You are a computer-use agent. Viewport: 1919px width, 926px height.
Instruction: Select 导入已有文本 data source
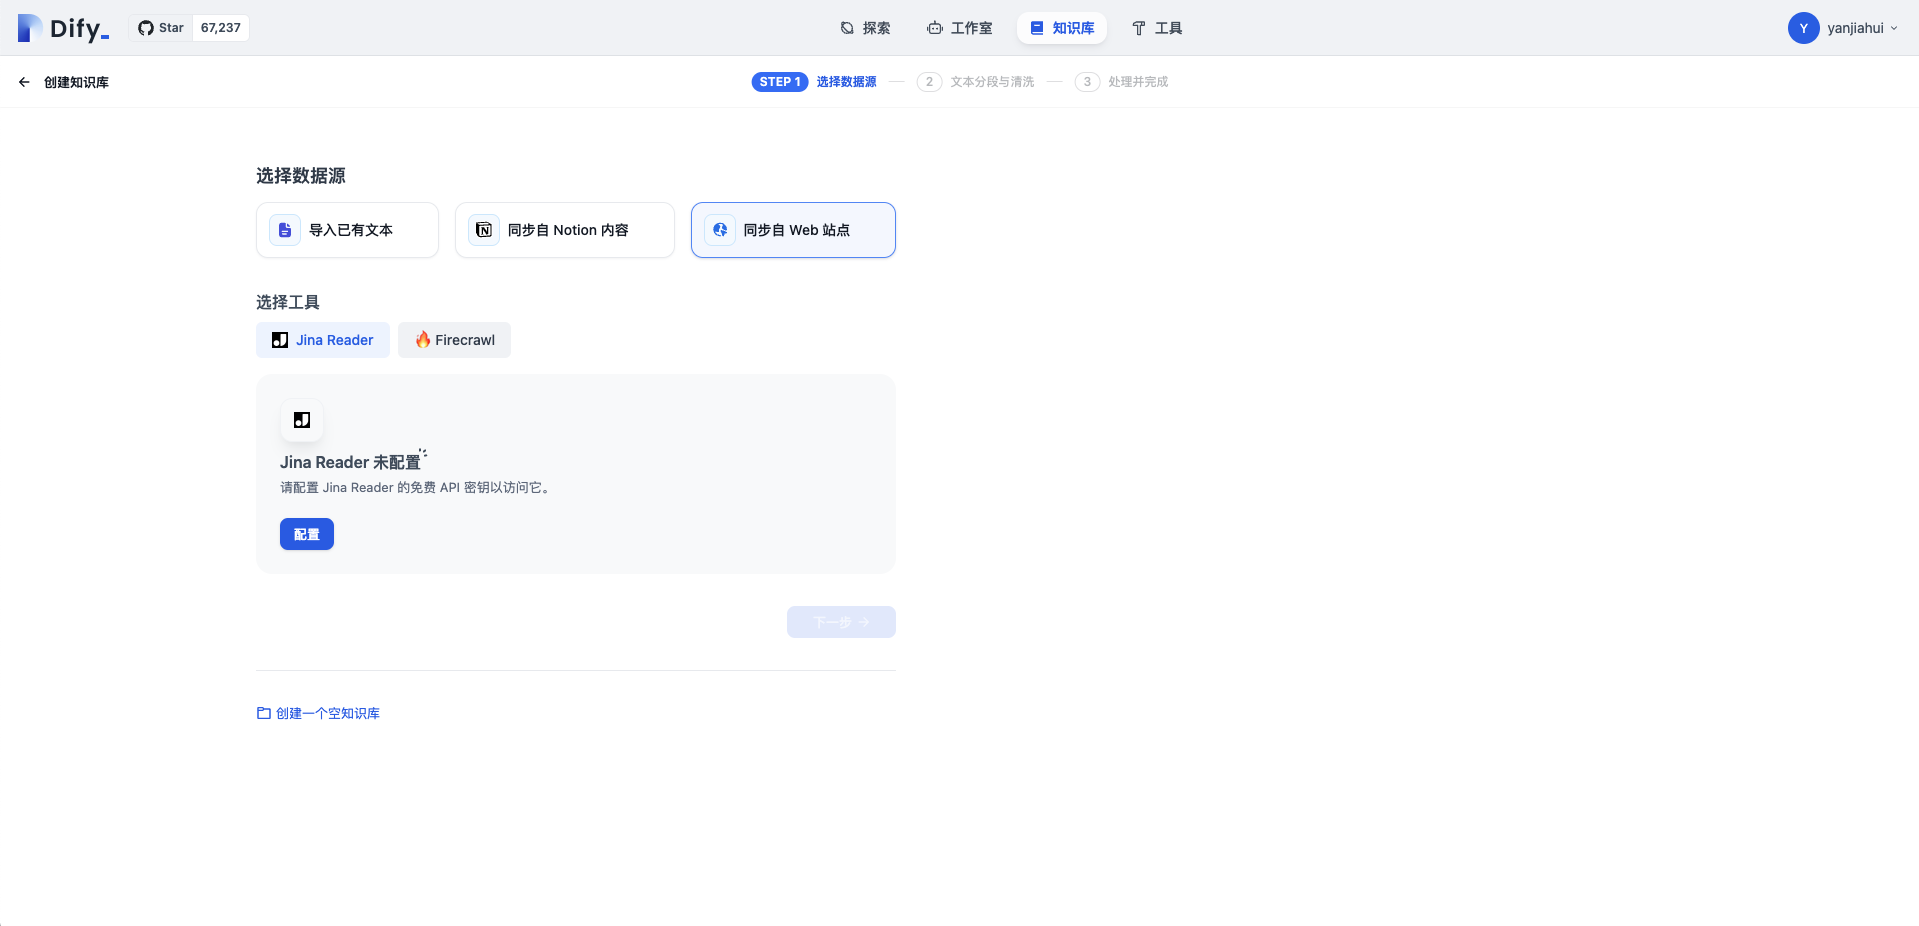347,230
